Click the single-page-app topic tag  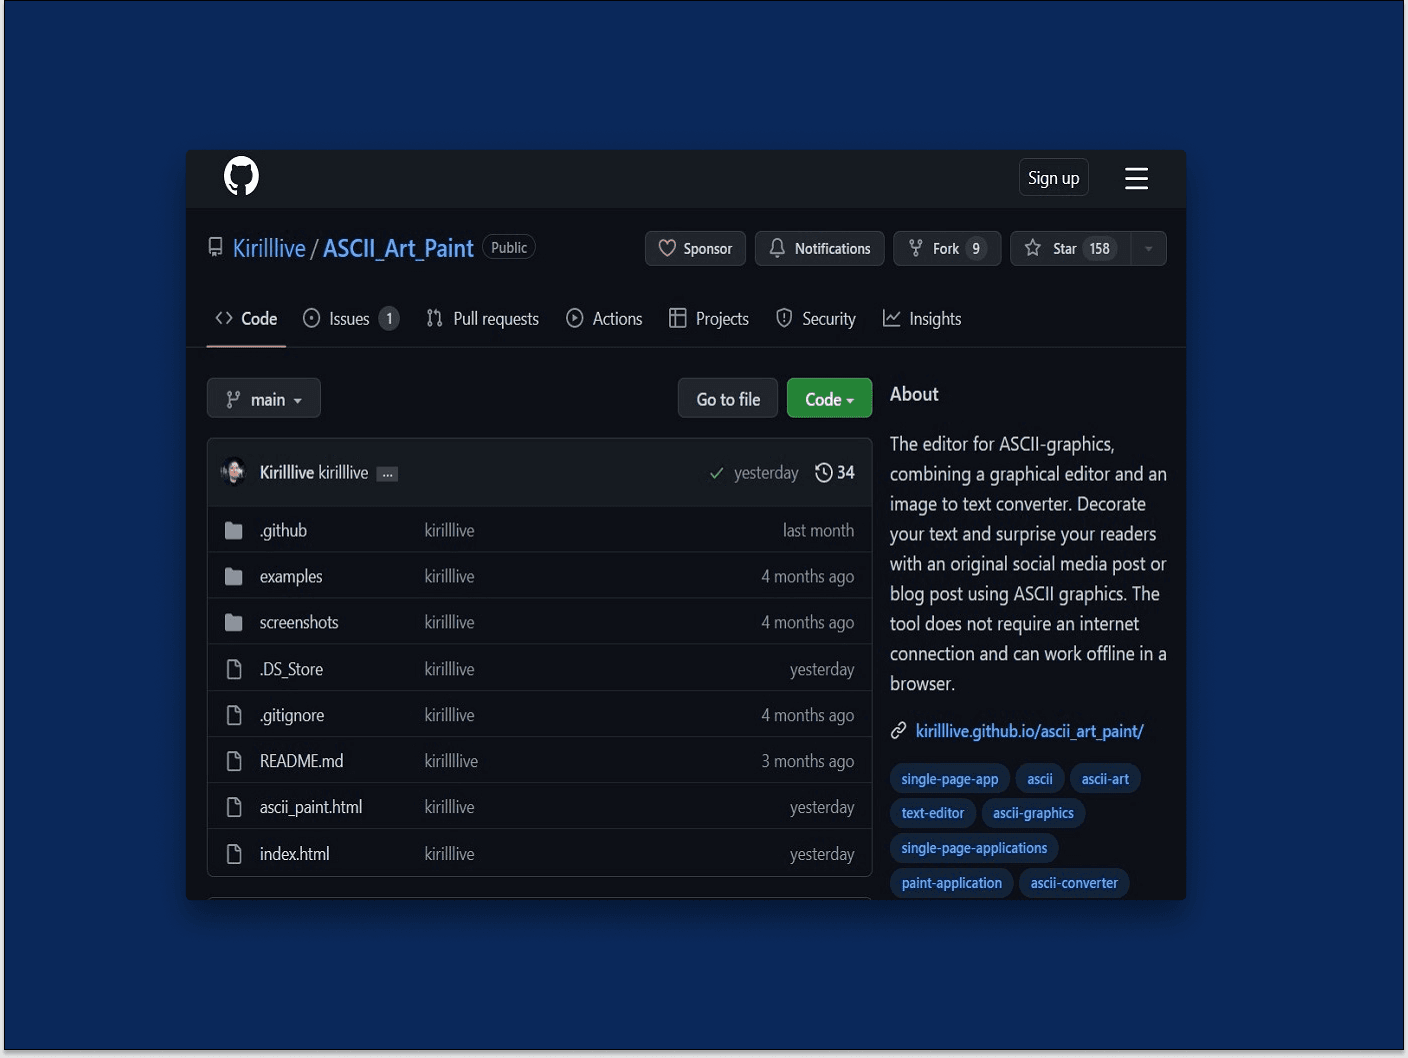949,779
